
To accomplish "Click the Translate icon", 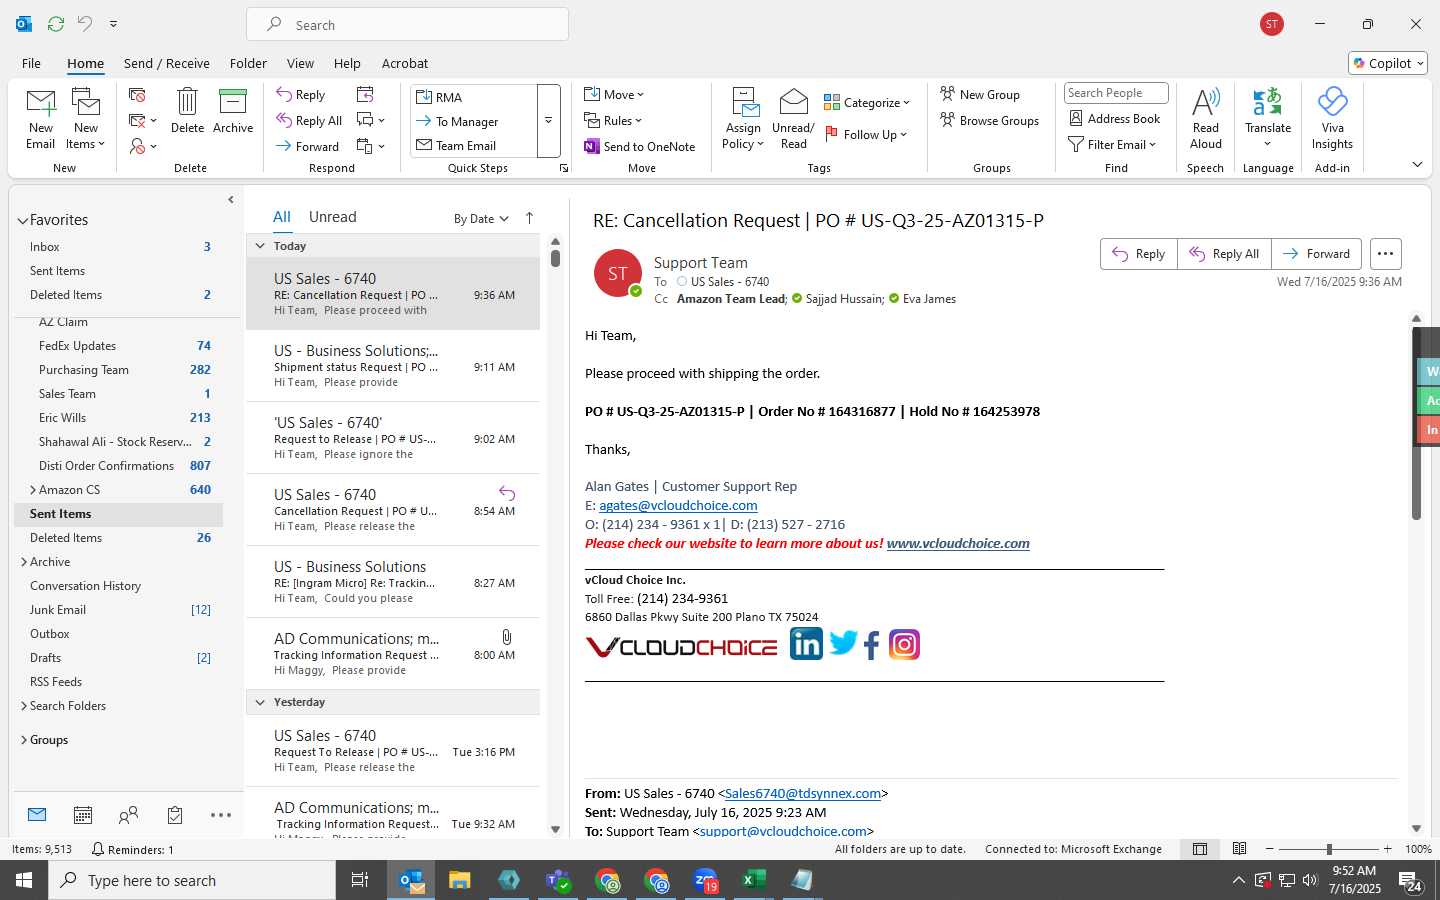I will coord(1268,101).
